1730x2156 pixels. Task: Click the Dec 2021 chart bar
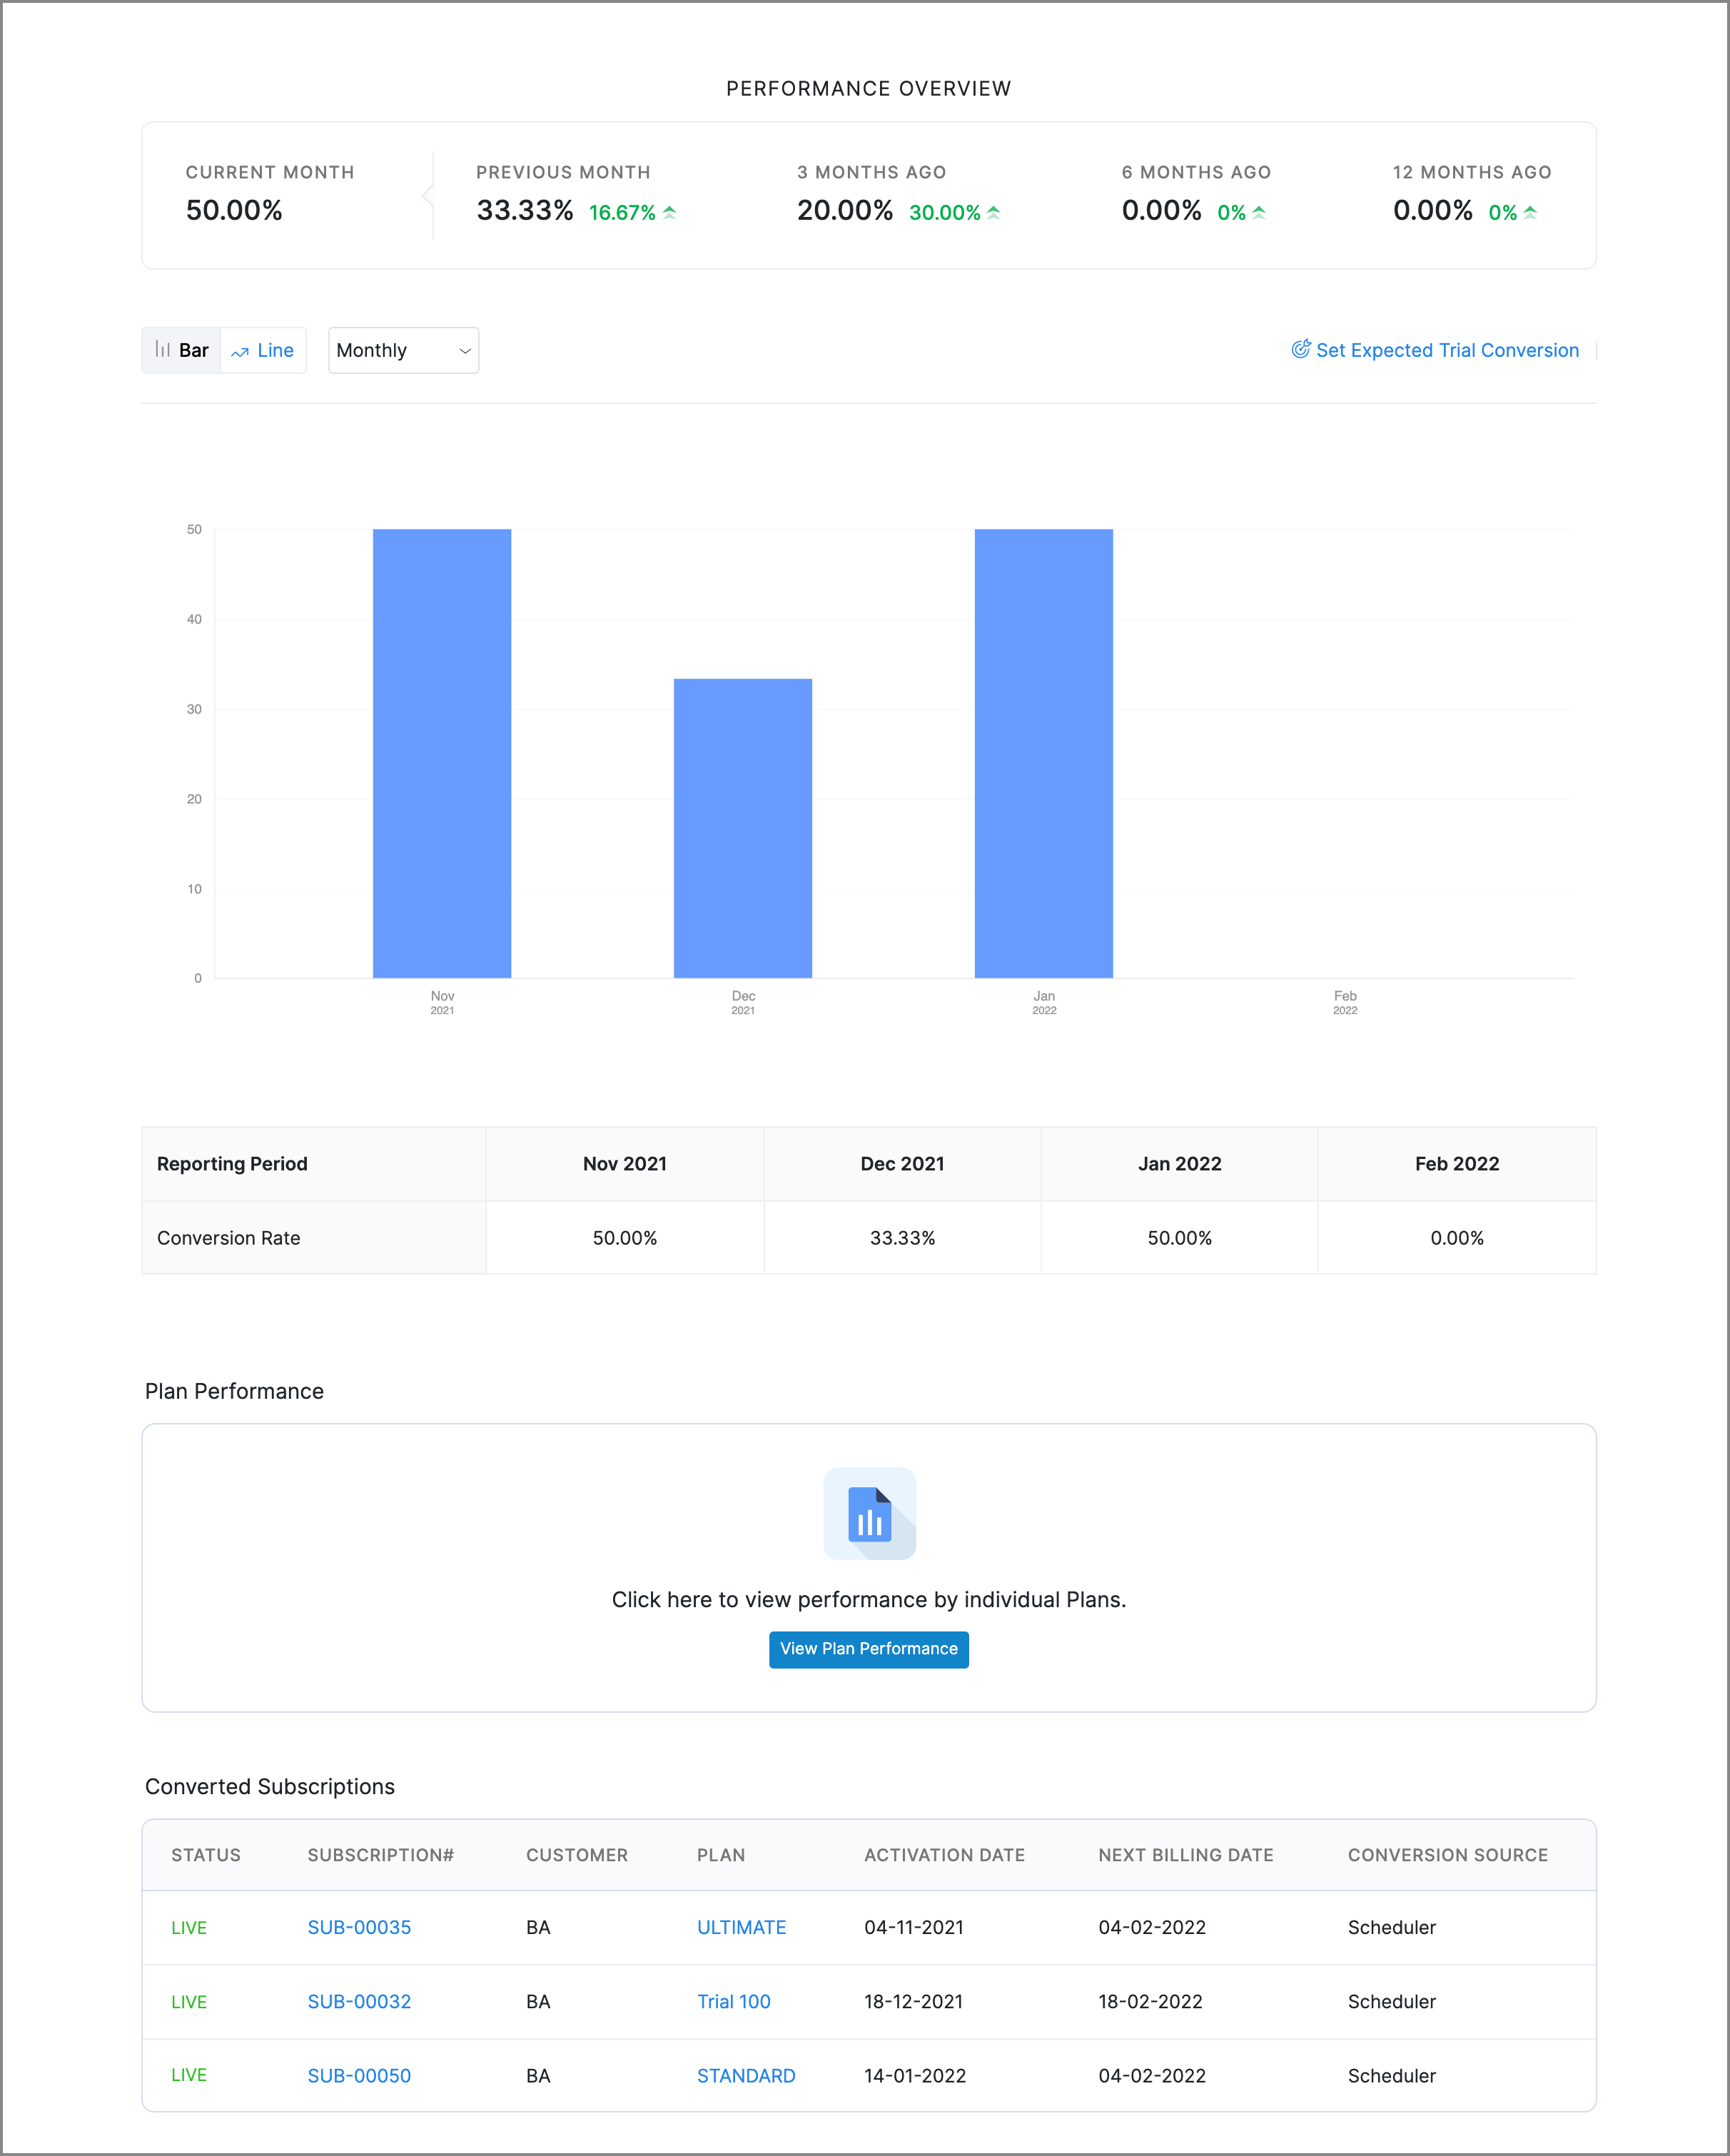coord(742,828)
